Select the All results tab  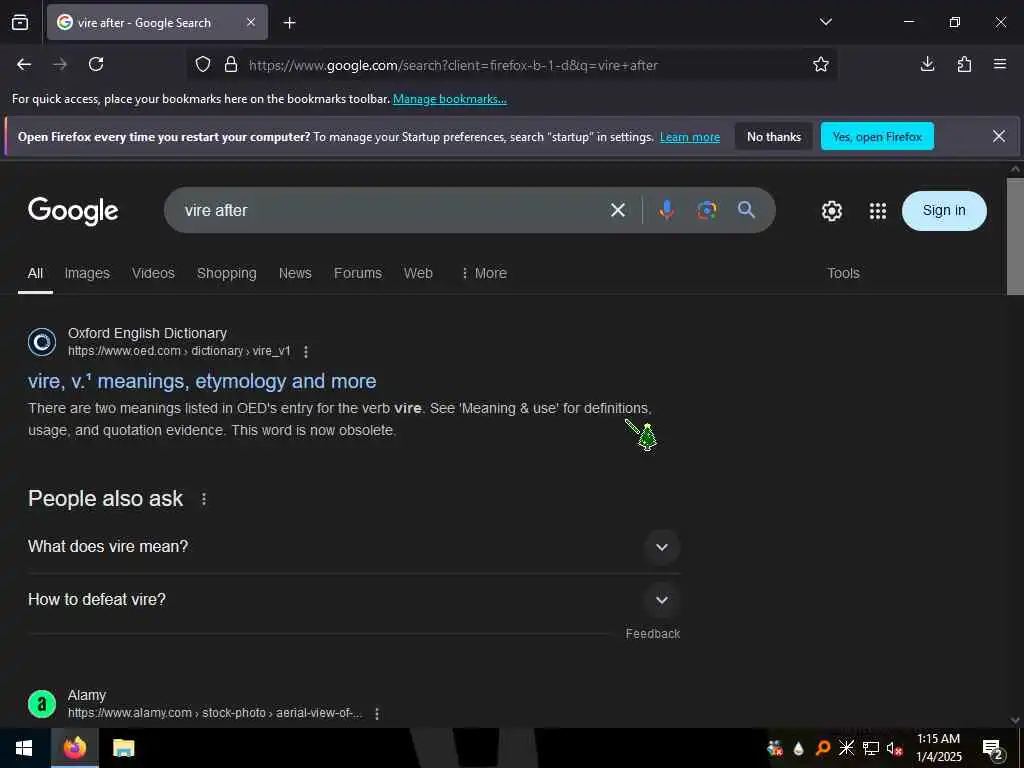[35, 273]
